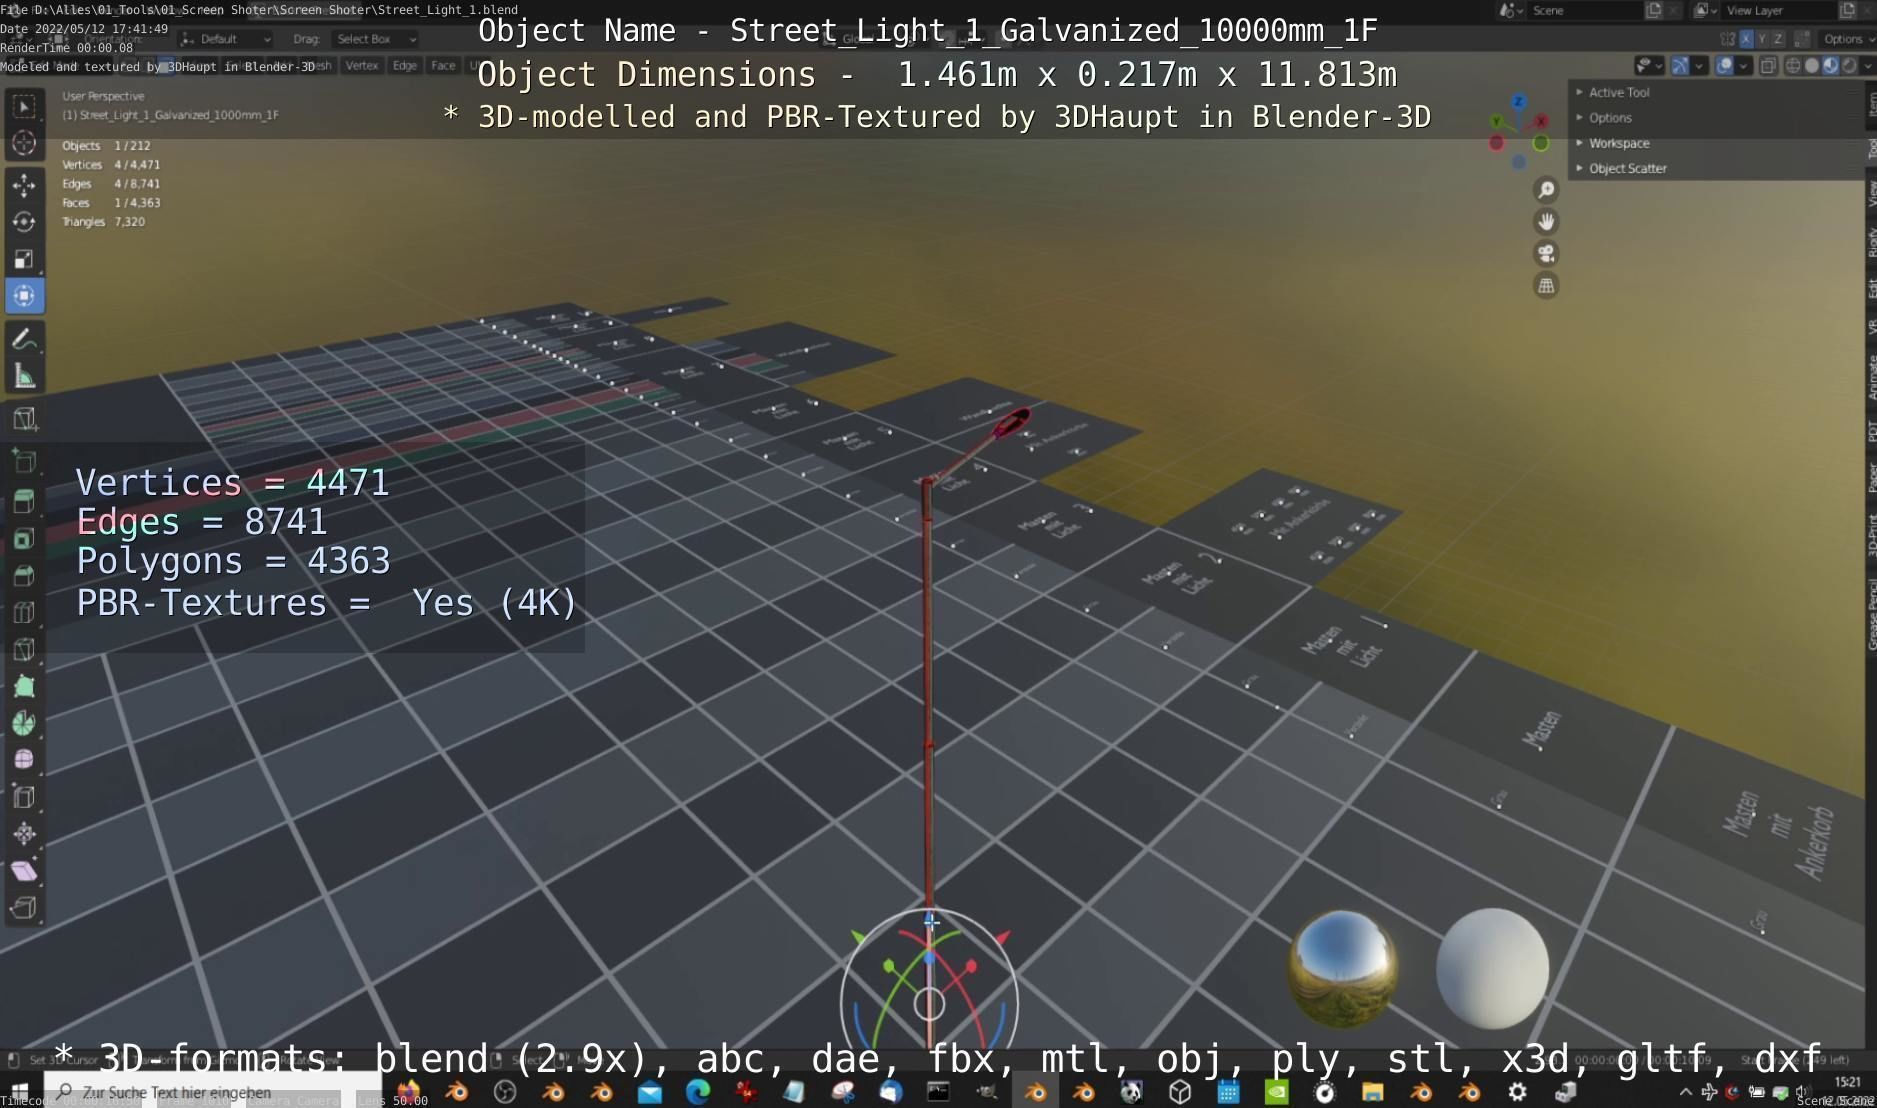
Task: Activate the 3D Cursor tool
Action: (24, 144)
